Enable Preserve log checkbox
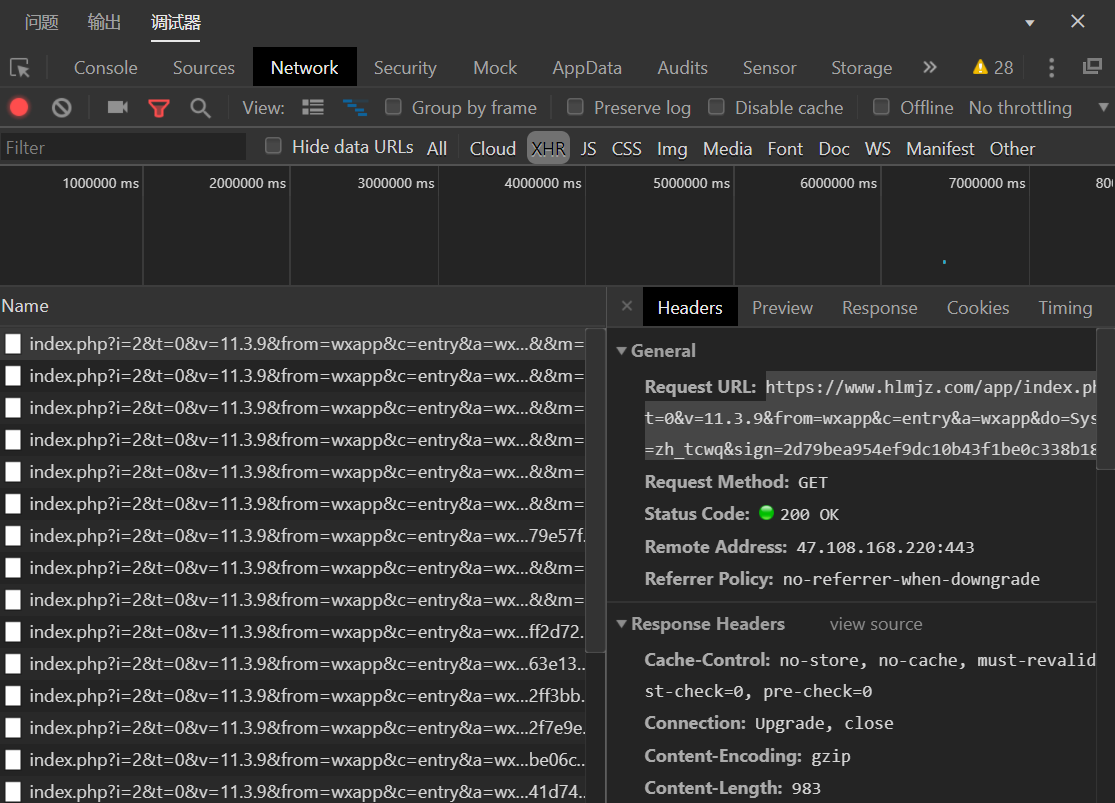Screen dimensions: 1115x803 point(575,107)
